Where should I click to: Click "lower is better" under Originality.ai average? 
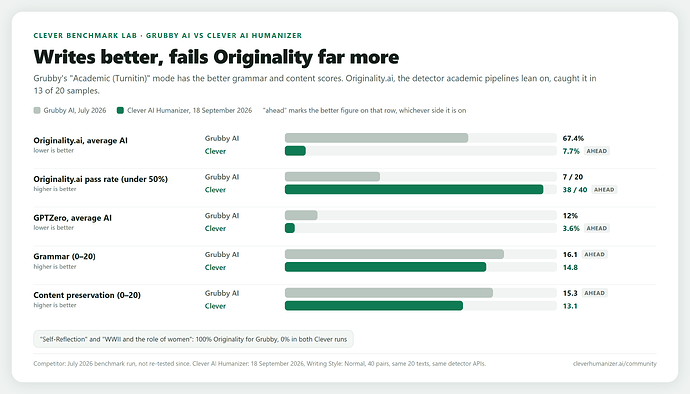pyautogui.click(x=54, y=151)
